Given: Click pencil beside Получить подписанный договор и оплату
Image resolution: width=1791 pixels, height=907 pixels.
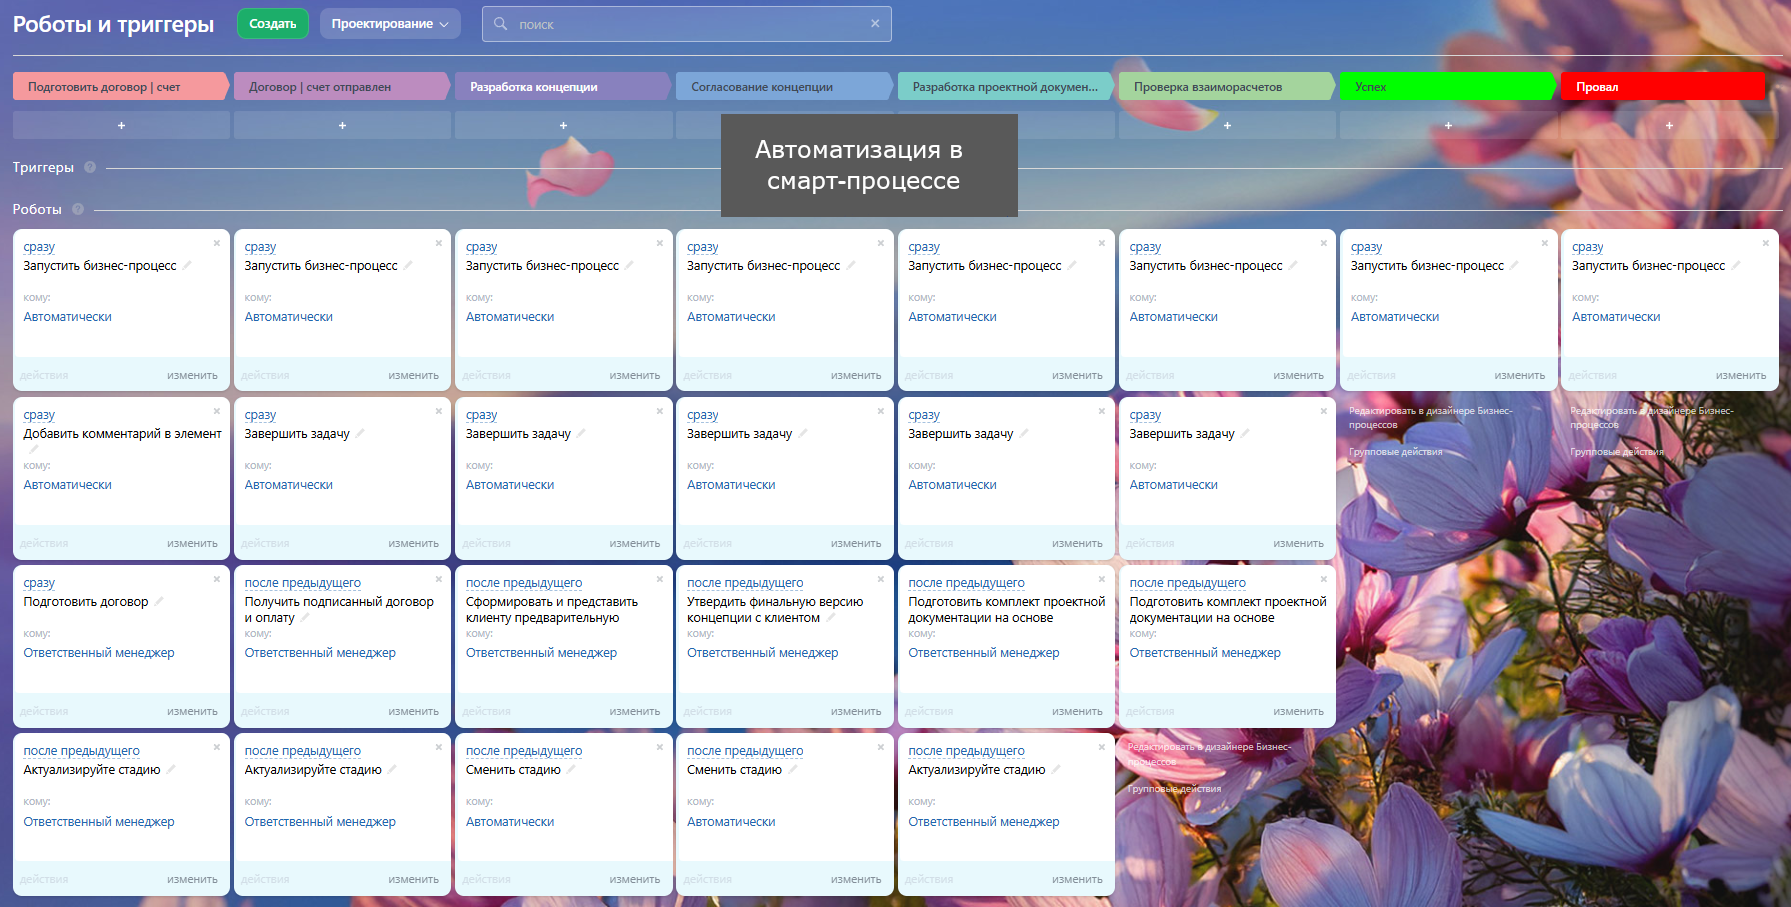Looking at the screenshot, I should click(305, 618).
